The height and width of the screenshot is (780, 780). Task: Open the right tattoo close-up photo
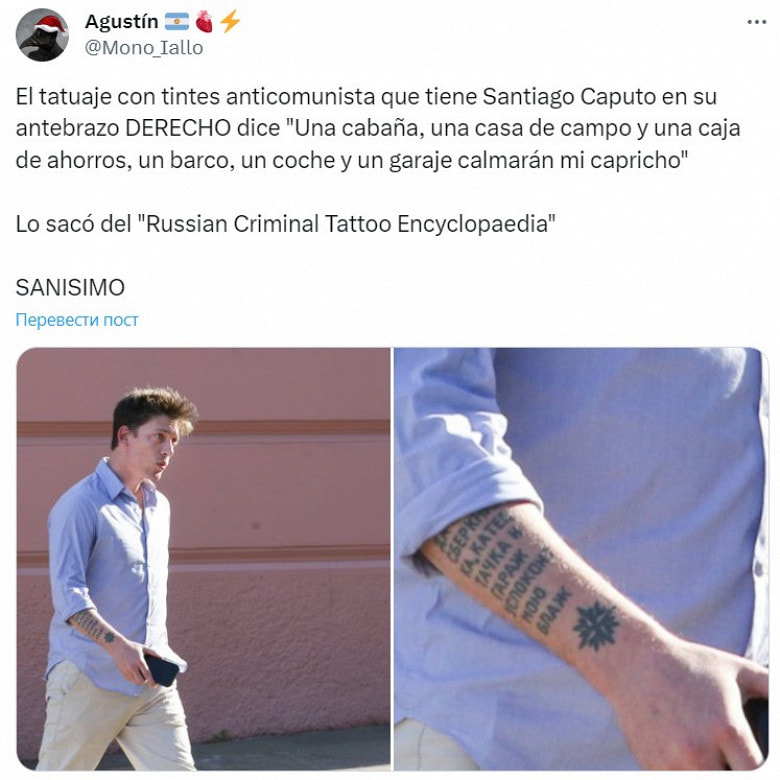tap(581, 559)
